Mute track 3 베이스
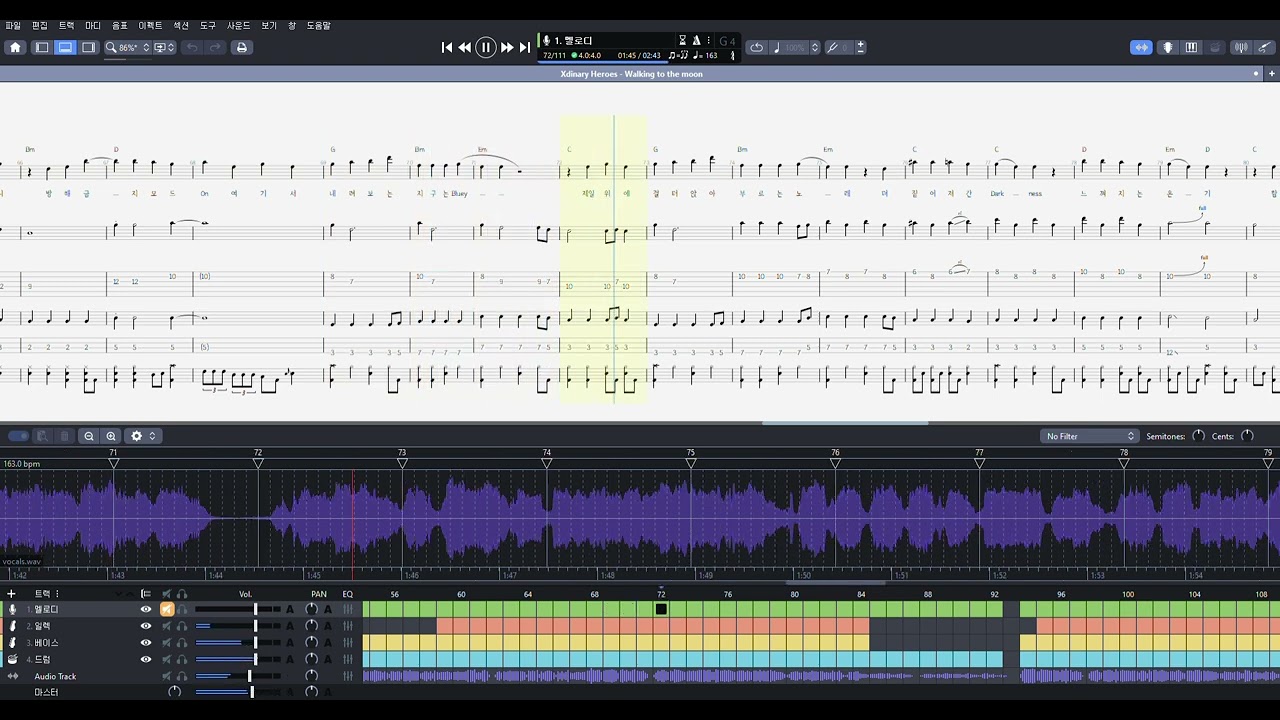The image size is (1280, 720). (x=167, y=642)
